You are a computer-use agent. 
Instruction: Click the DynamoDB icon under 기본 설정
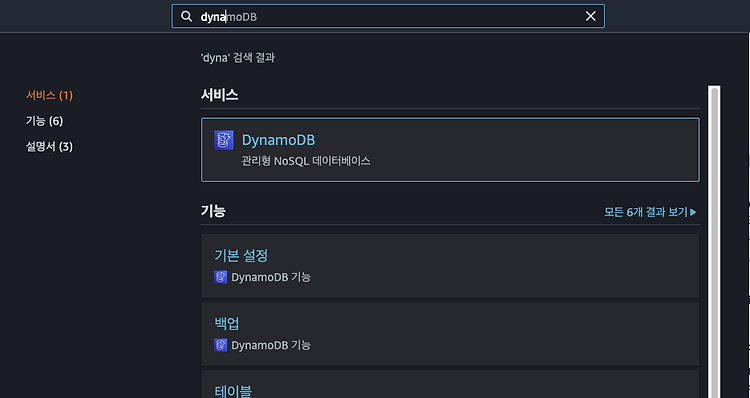coord(221,277)
